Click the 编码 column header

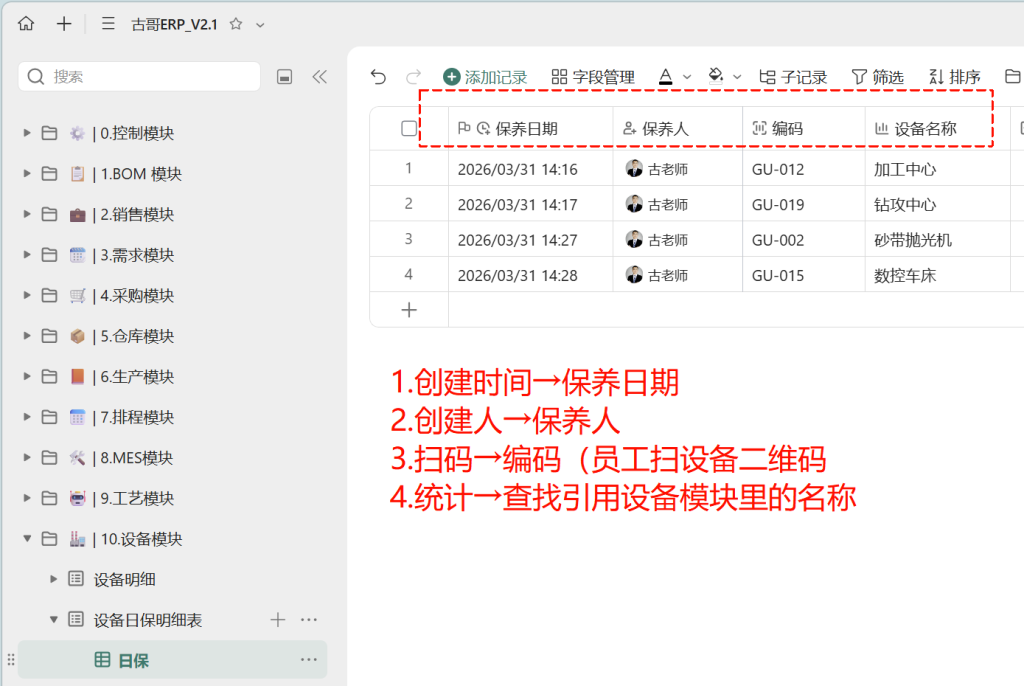click(804, 129)
